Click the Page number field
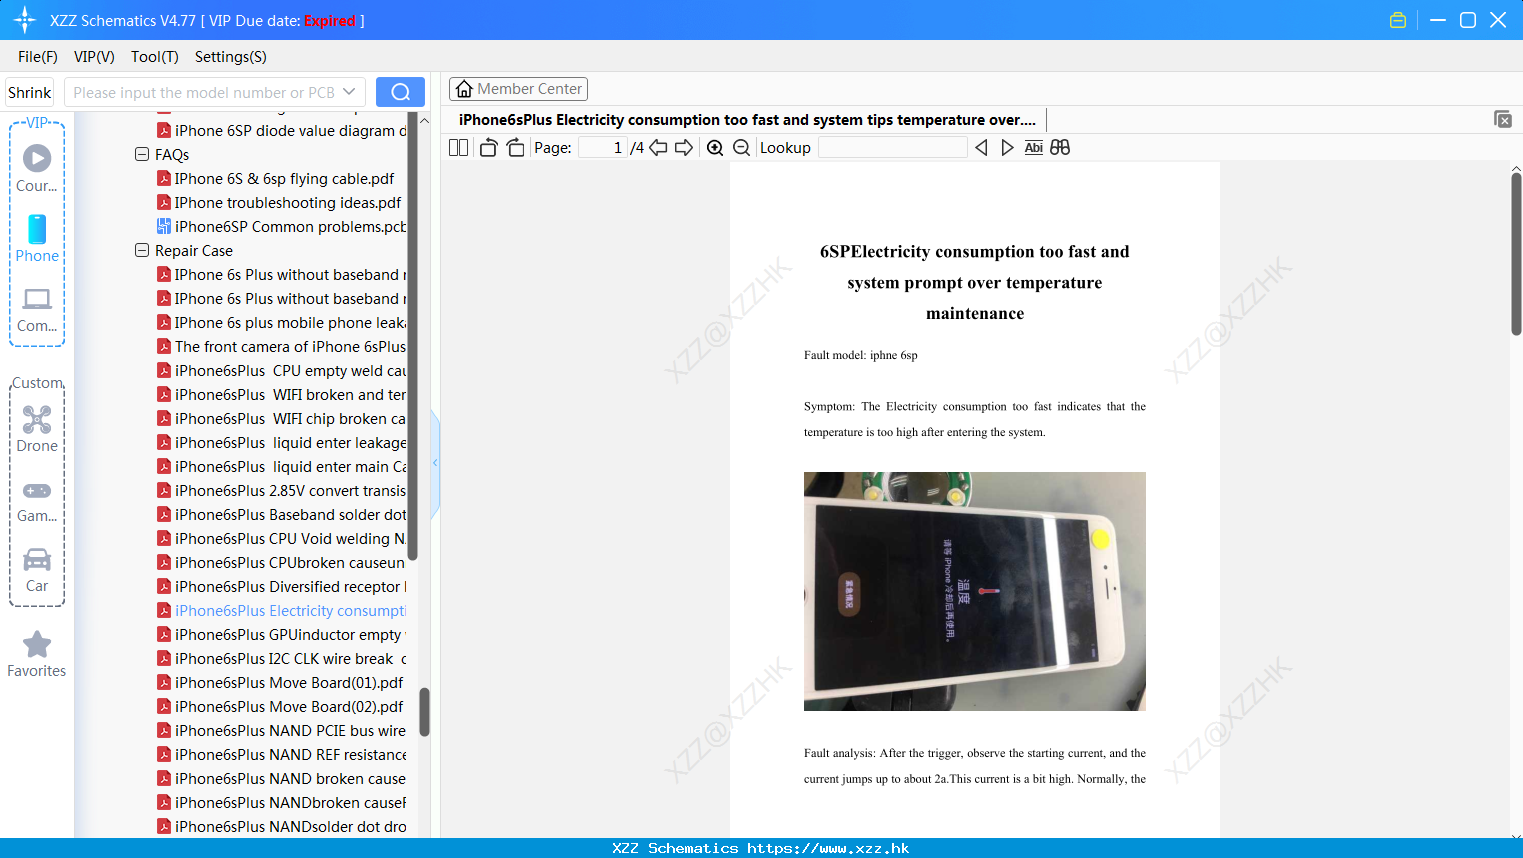 [603, 147]
